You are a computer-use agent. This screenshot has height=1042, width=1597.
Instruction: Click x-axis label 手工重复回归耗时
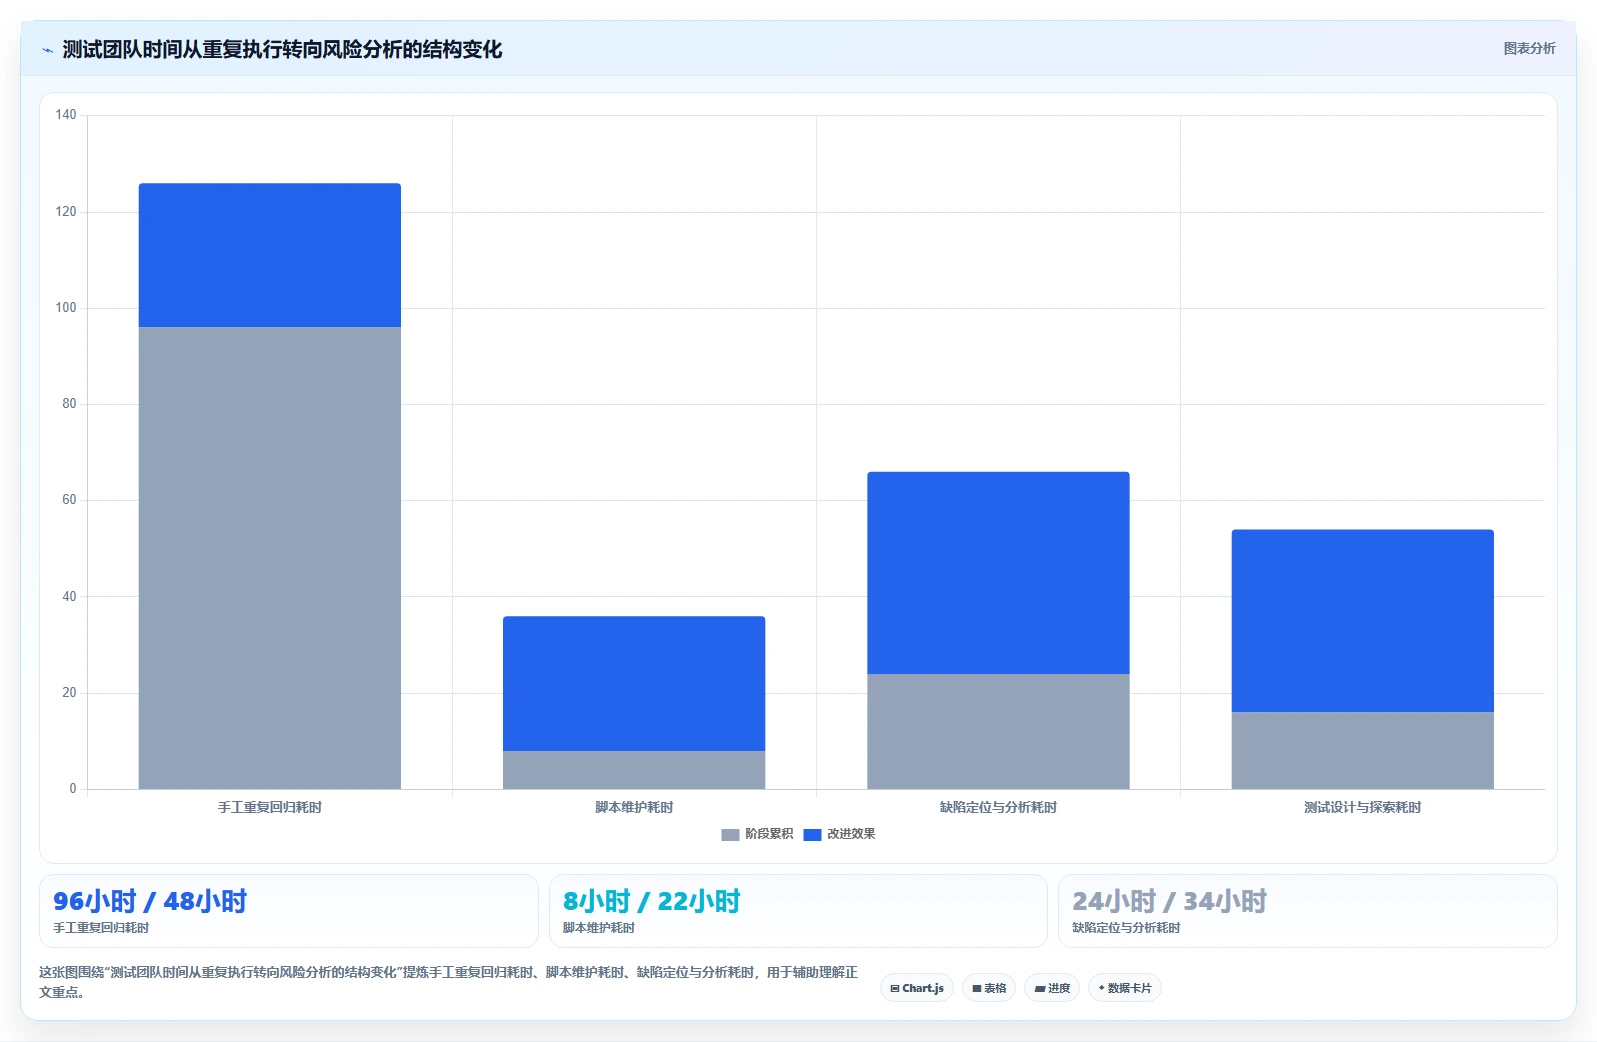pyautogui.click(x=270, y=807)
